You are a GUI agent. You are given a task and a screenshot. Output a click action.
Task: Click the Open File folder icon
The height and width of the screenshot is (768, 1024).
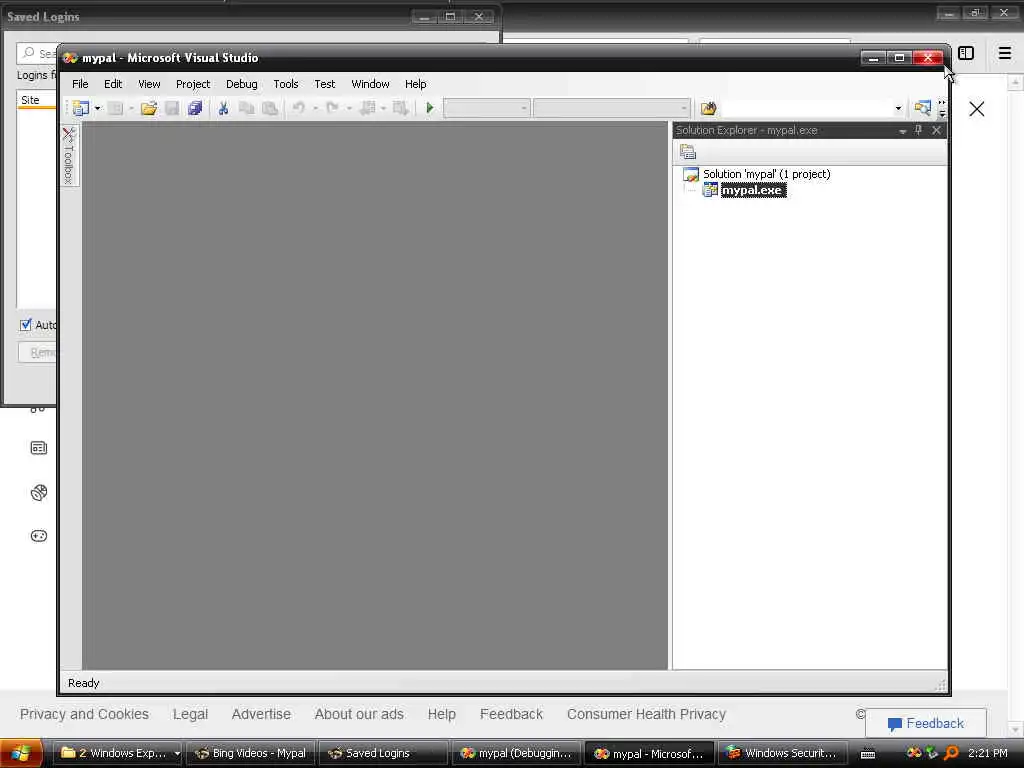click(x=149, y=108)
